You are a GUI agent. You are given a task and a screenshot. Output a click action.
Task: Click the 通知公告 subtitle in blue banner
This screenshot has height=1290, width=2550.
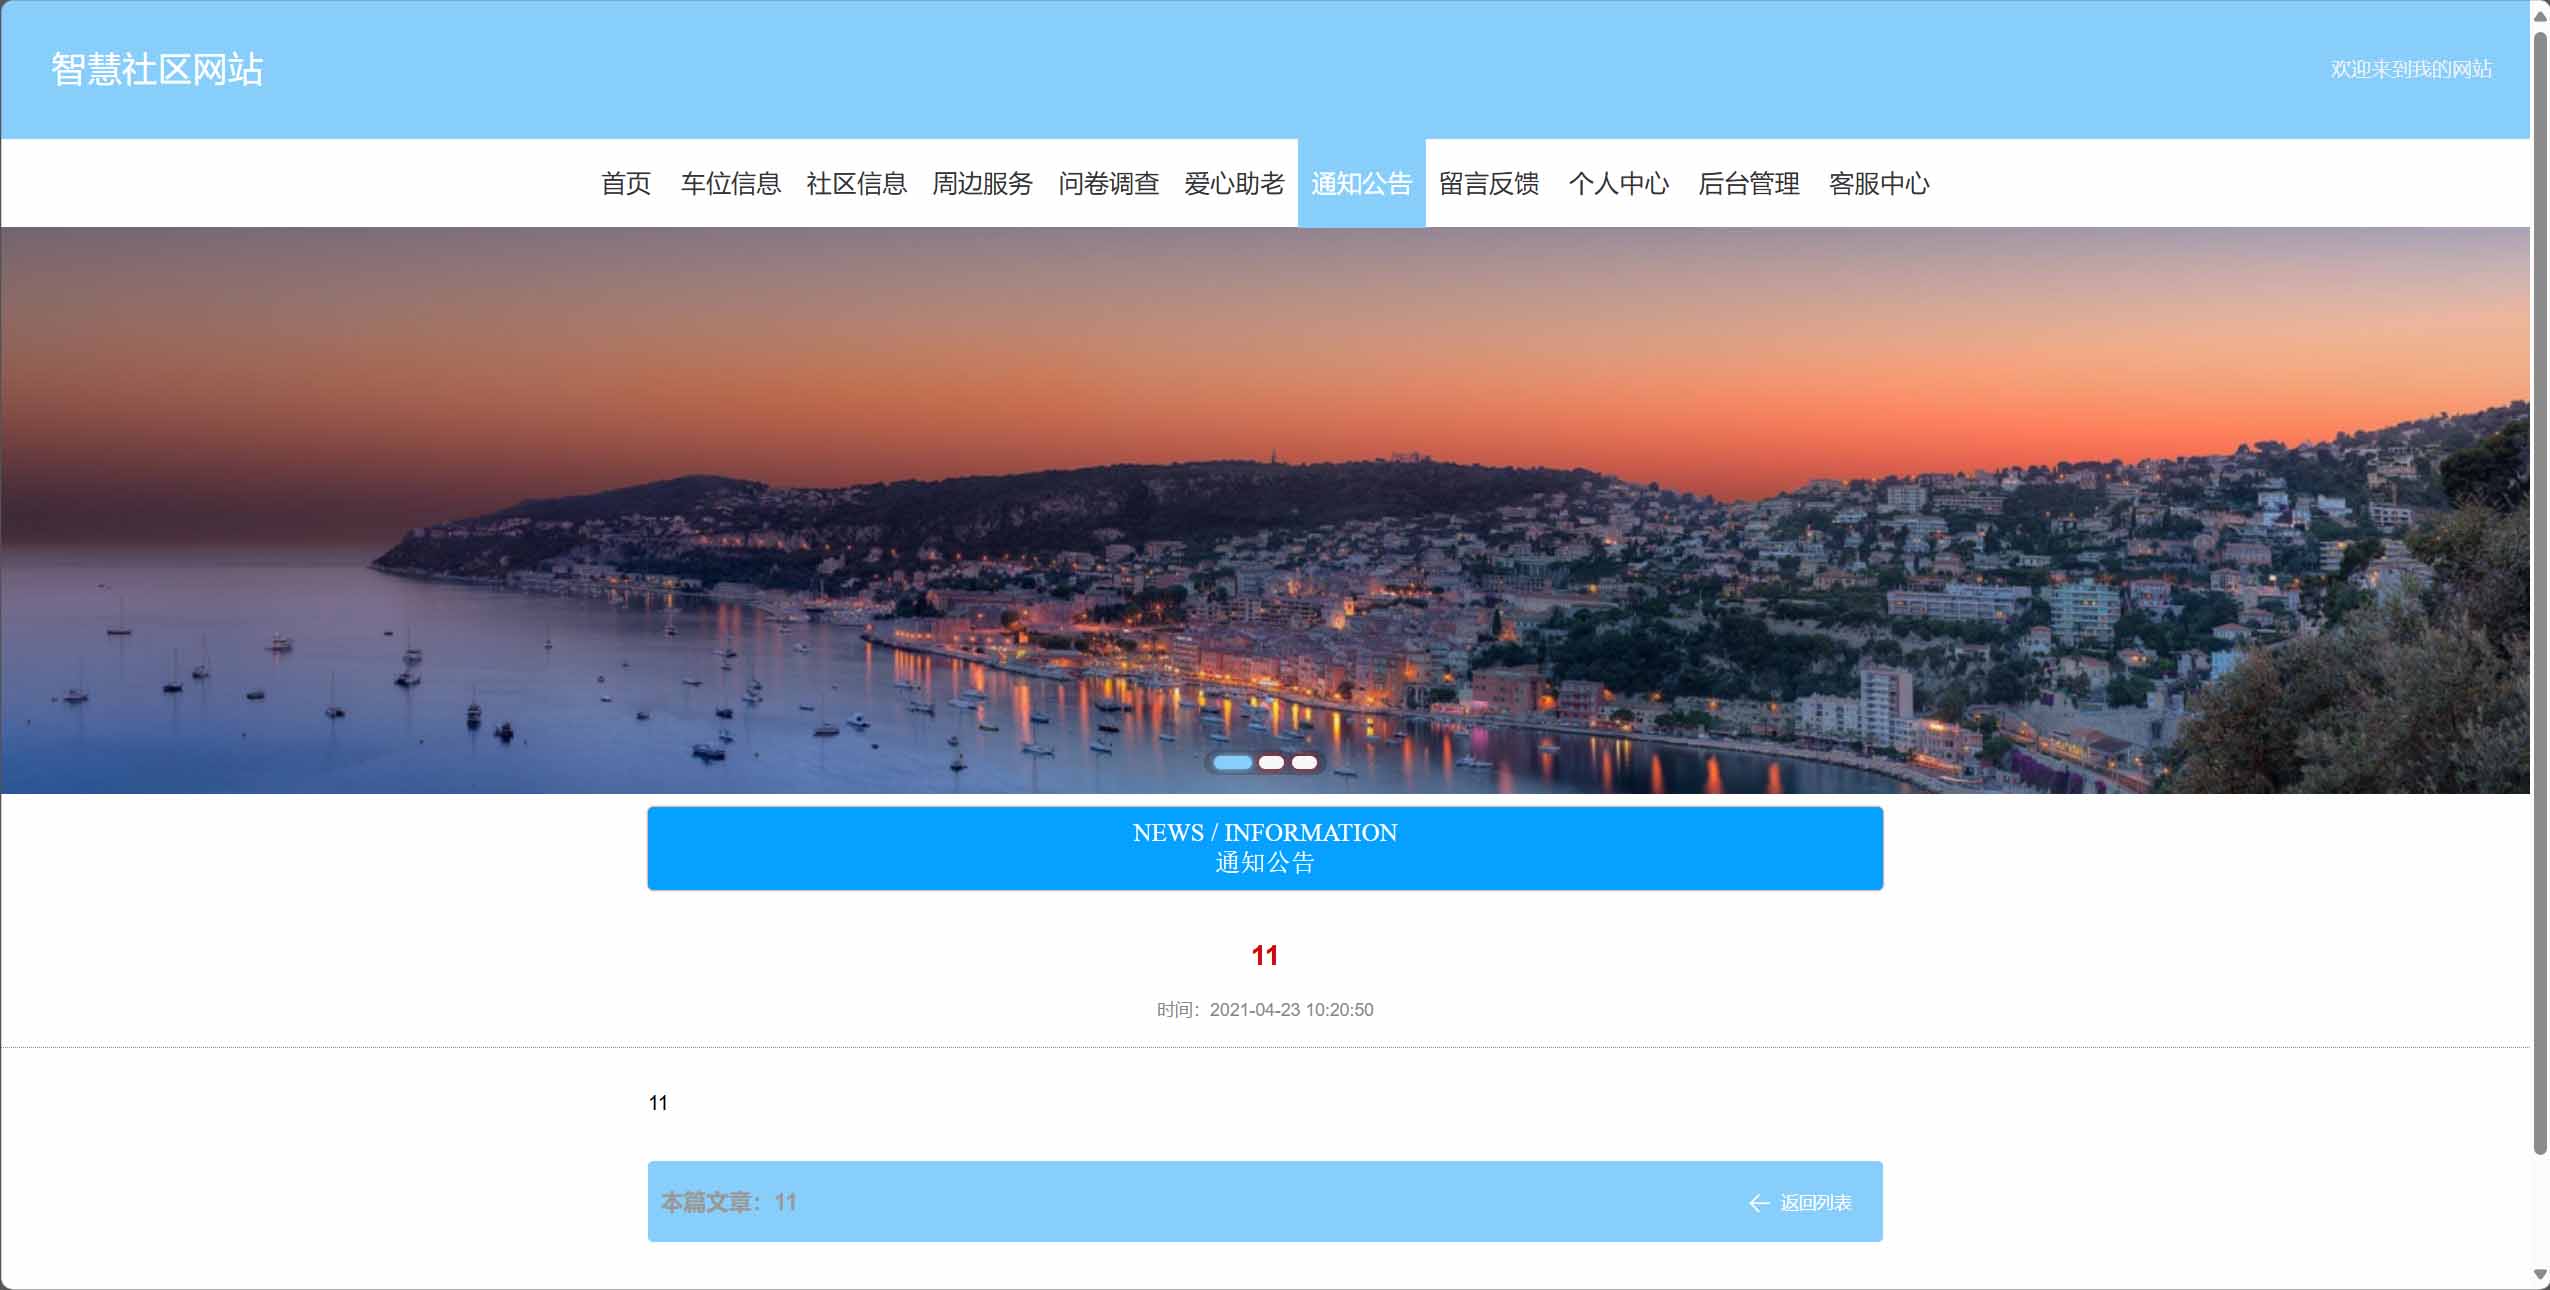point(1265,862)
